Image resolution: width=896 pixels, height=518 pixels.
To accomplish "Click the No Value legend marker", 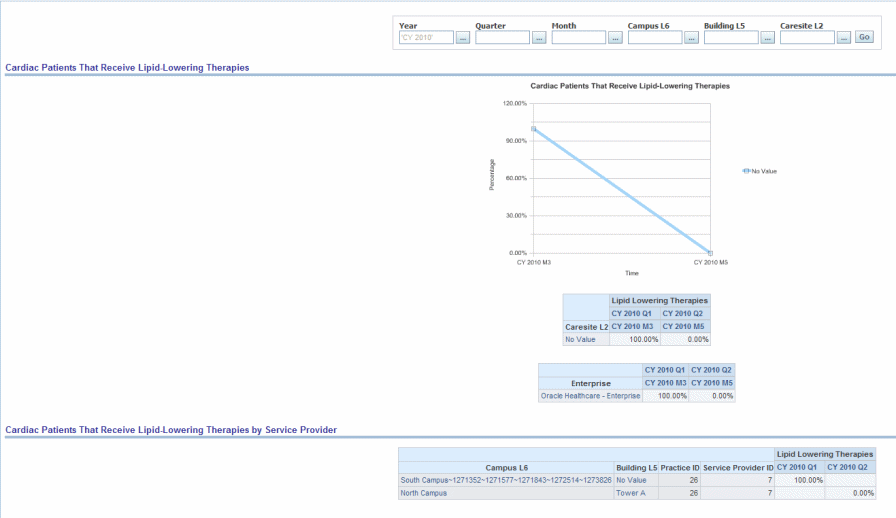I will pos(746,171).
